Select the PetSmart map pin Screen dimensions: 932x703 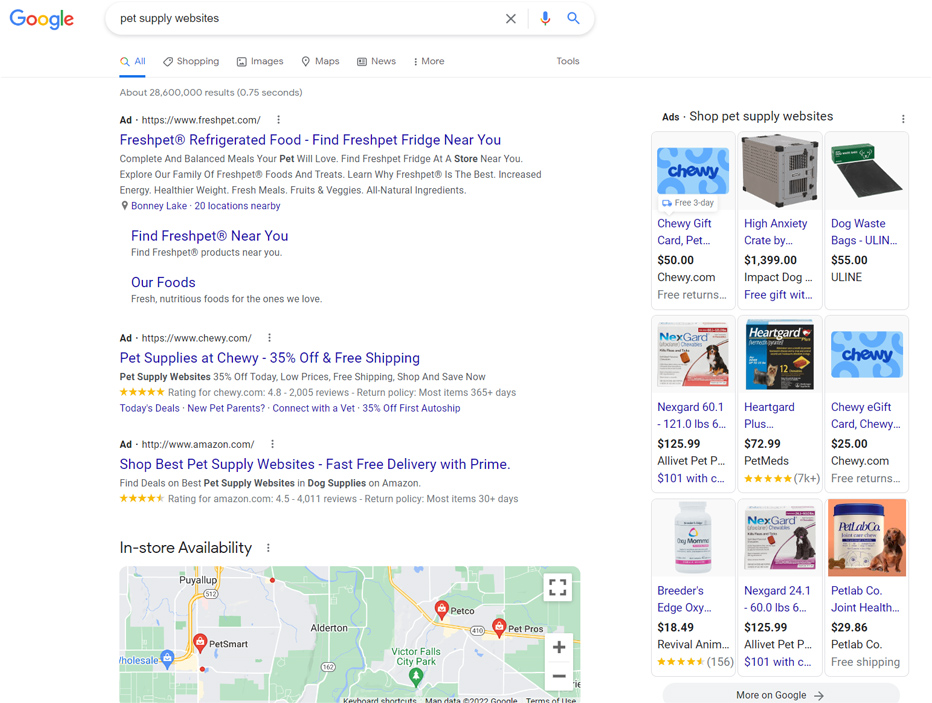coord(200,642)
